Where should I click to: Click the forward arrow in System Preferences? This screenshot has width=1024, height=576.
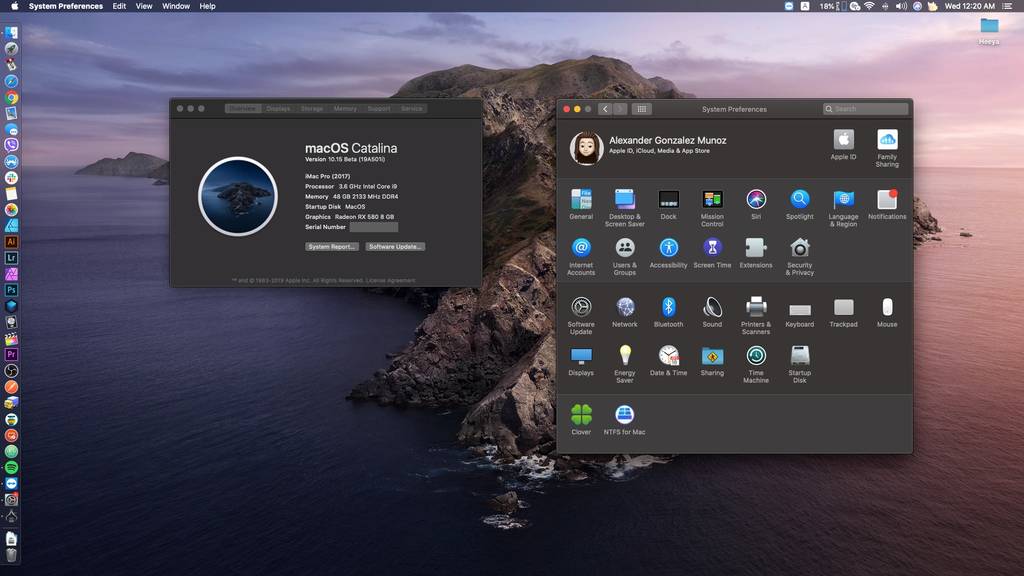point(620,109)
